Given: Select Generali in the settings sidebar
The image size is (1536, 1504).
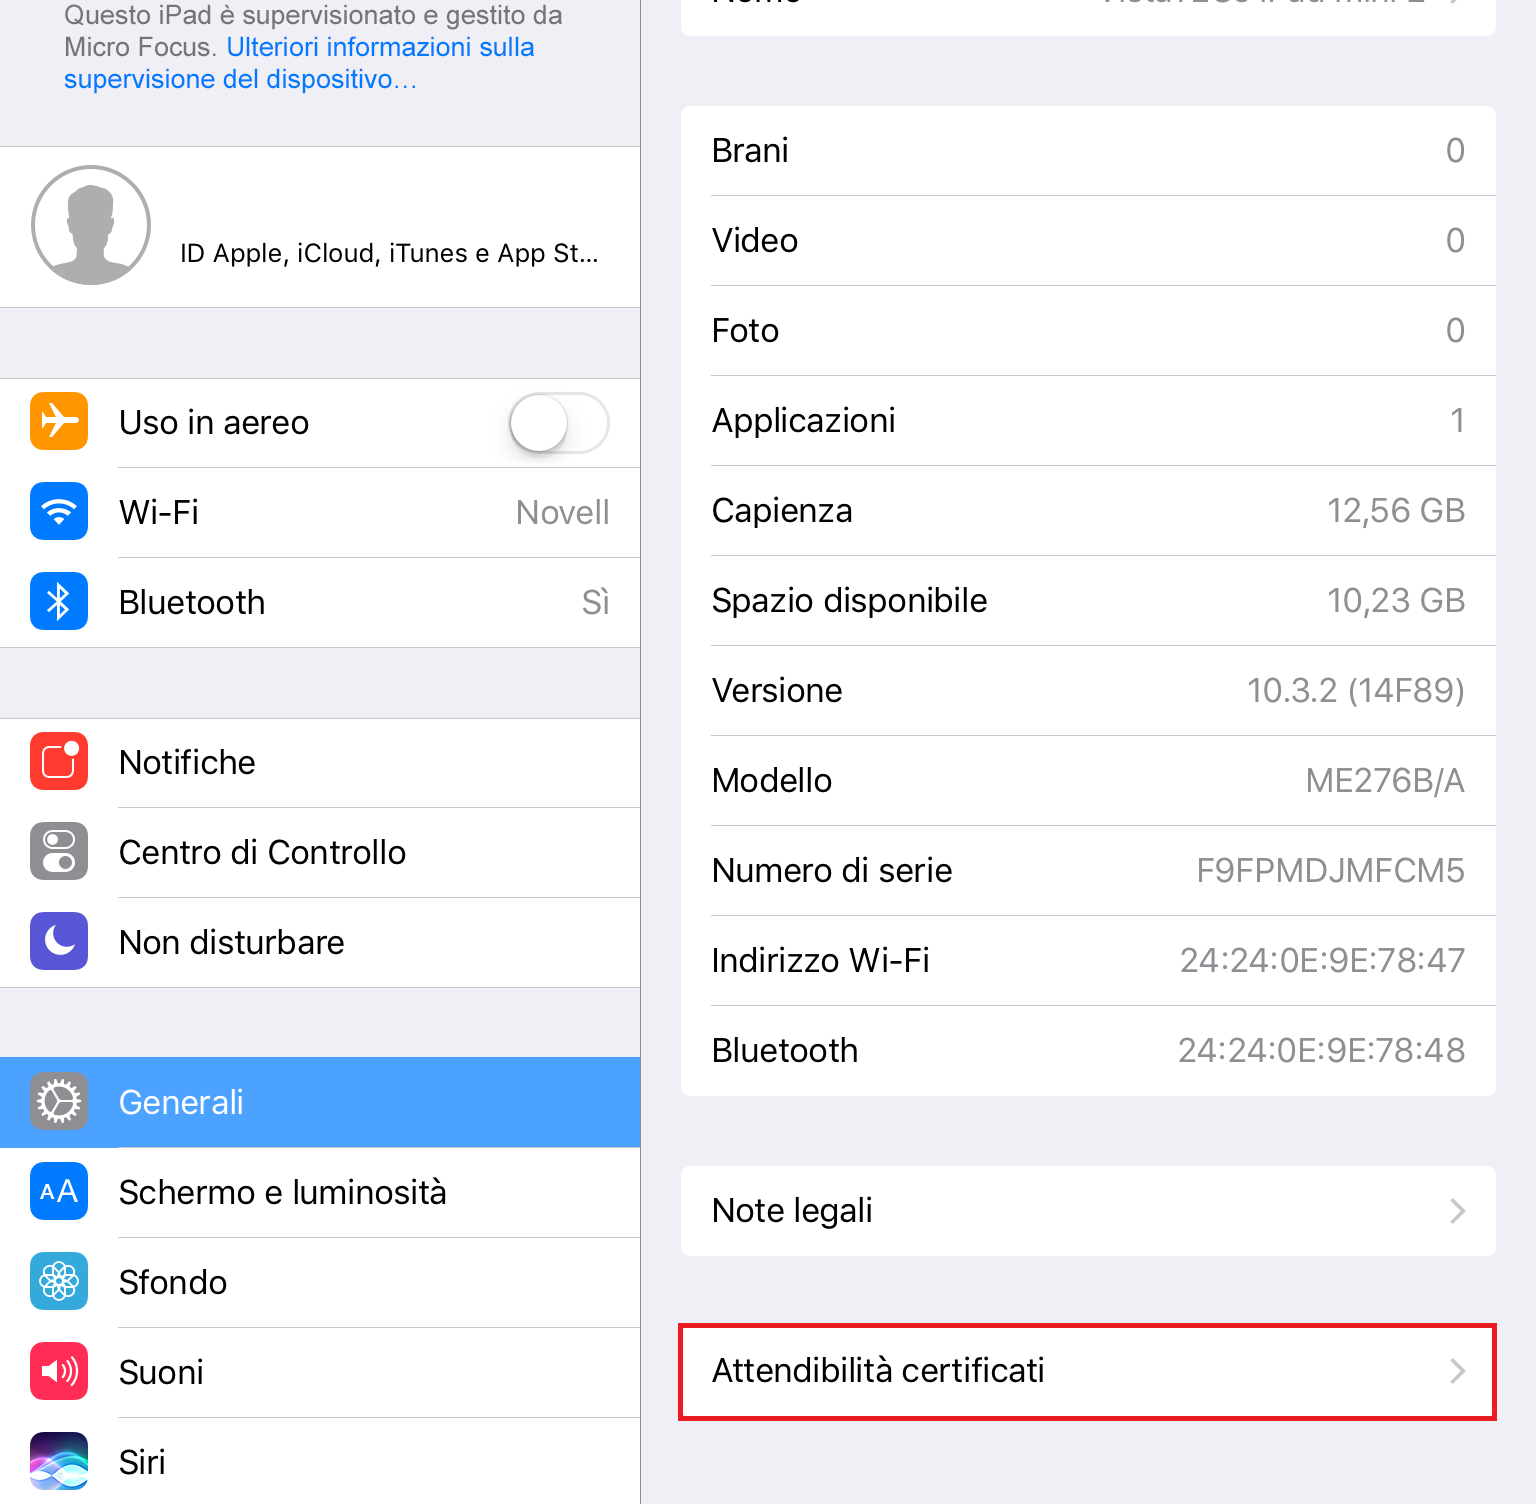Looking at the screenshot, I should pyautogui.click(x=320, y=1102).
